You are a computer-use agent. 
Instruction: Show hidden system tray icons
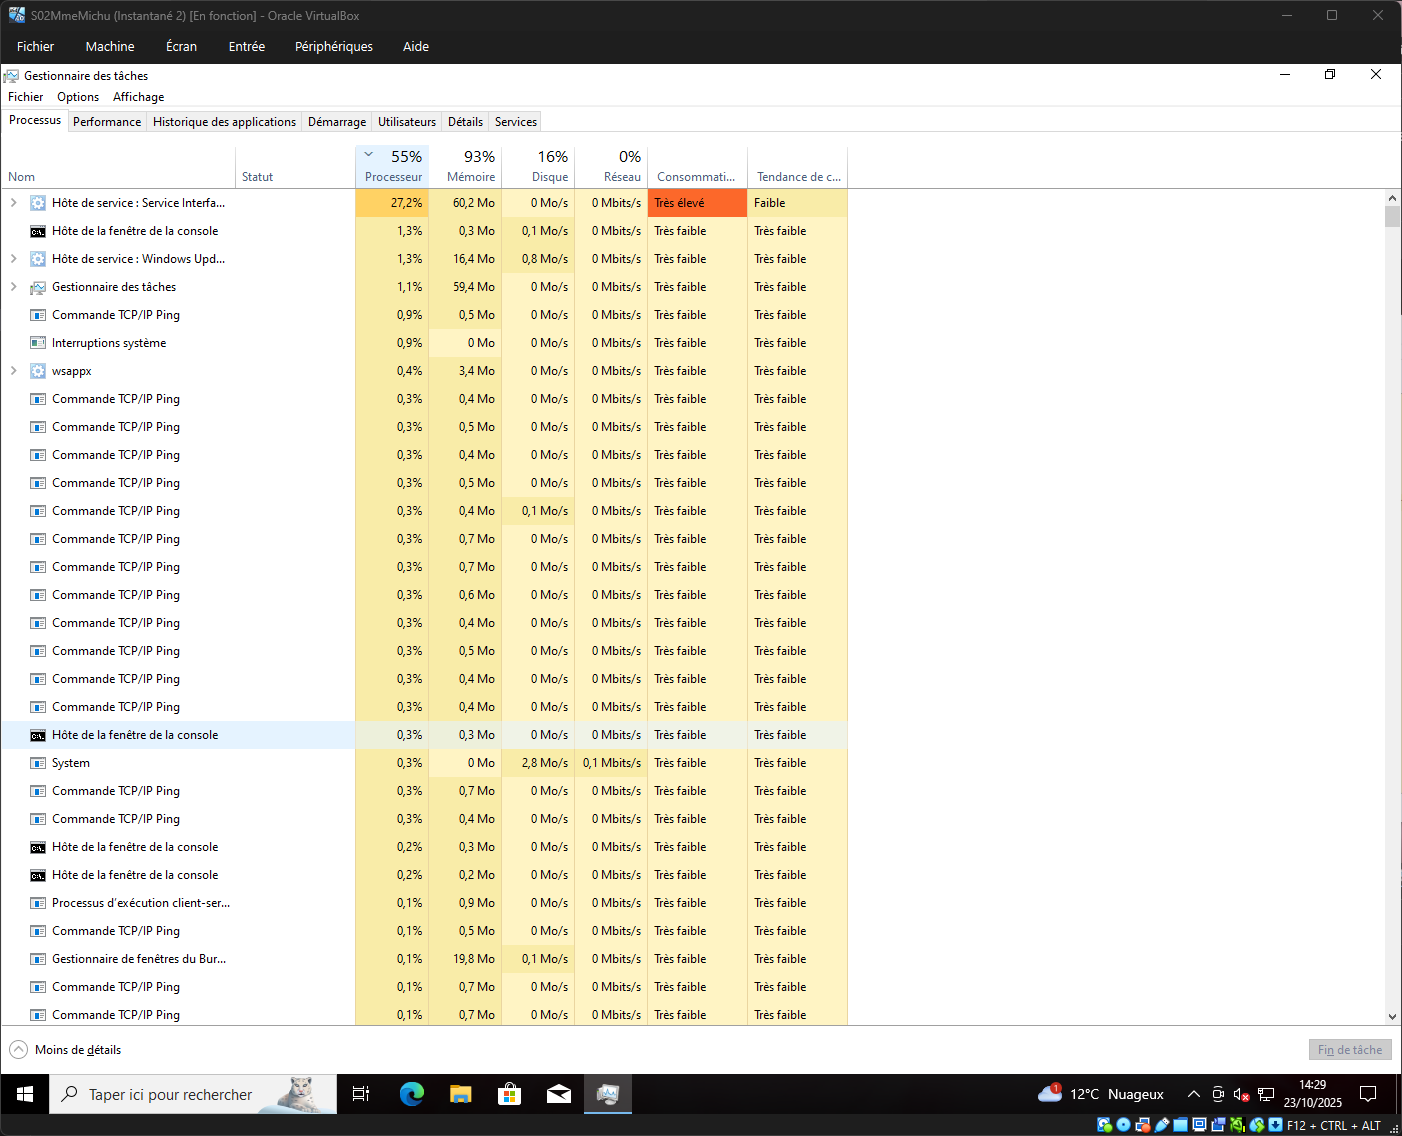click(1193, 1094)
